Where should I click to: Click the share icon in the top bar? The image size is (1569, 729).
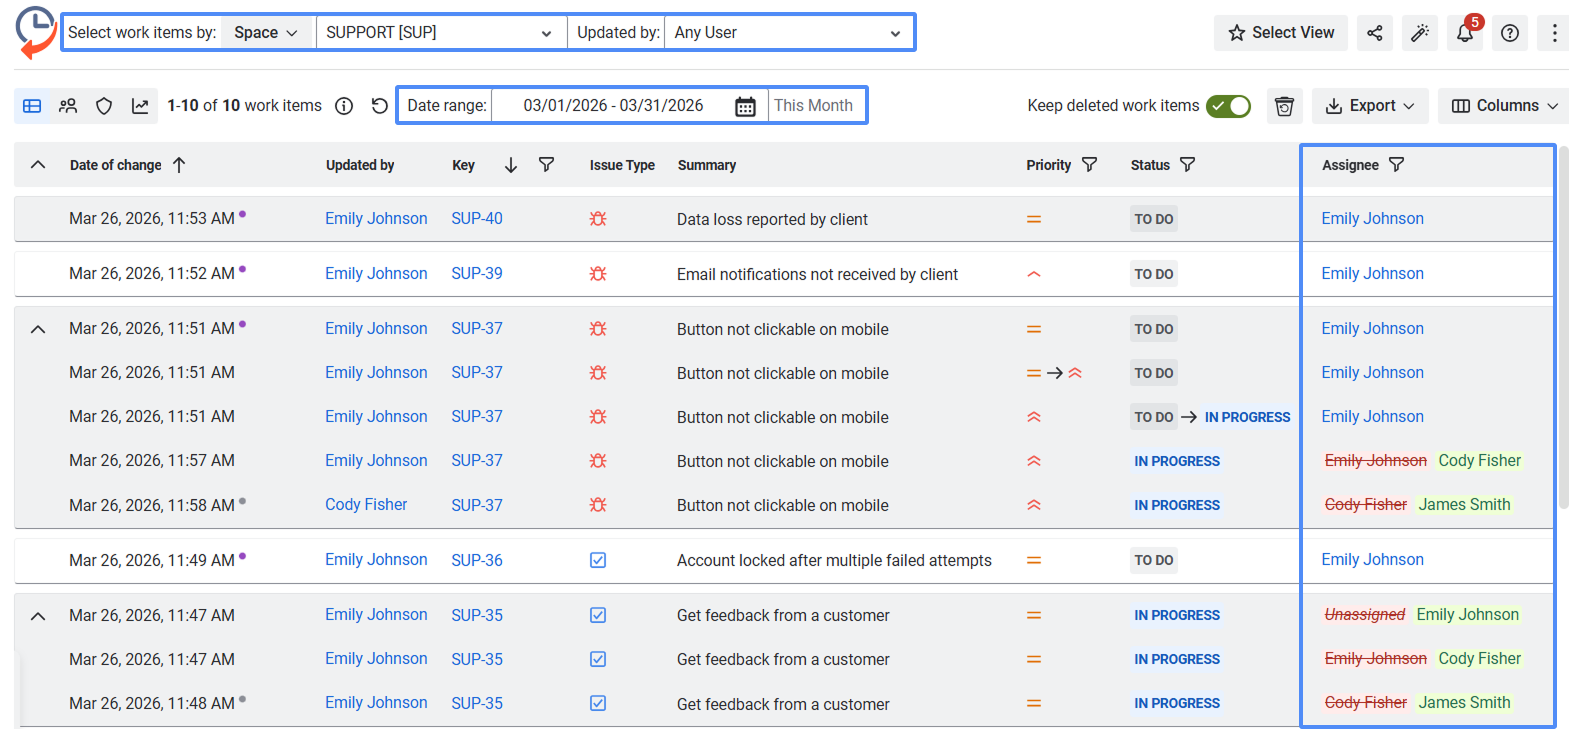tap(1375, 33)
